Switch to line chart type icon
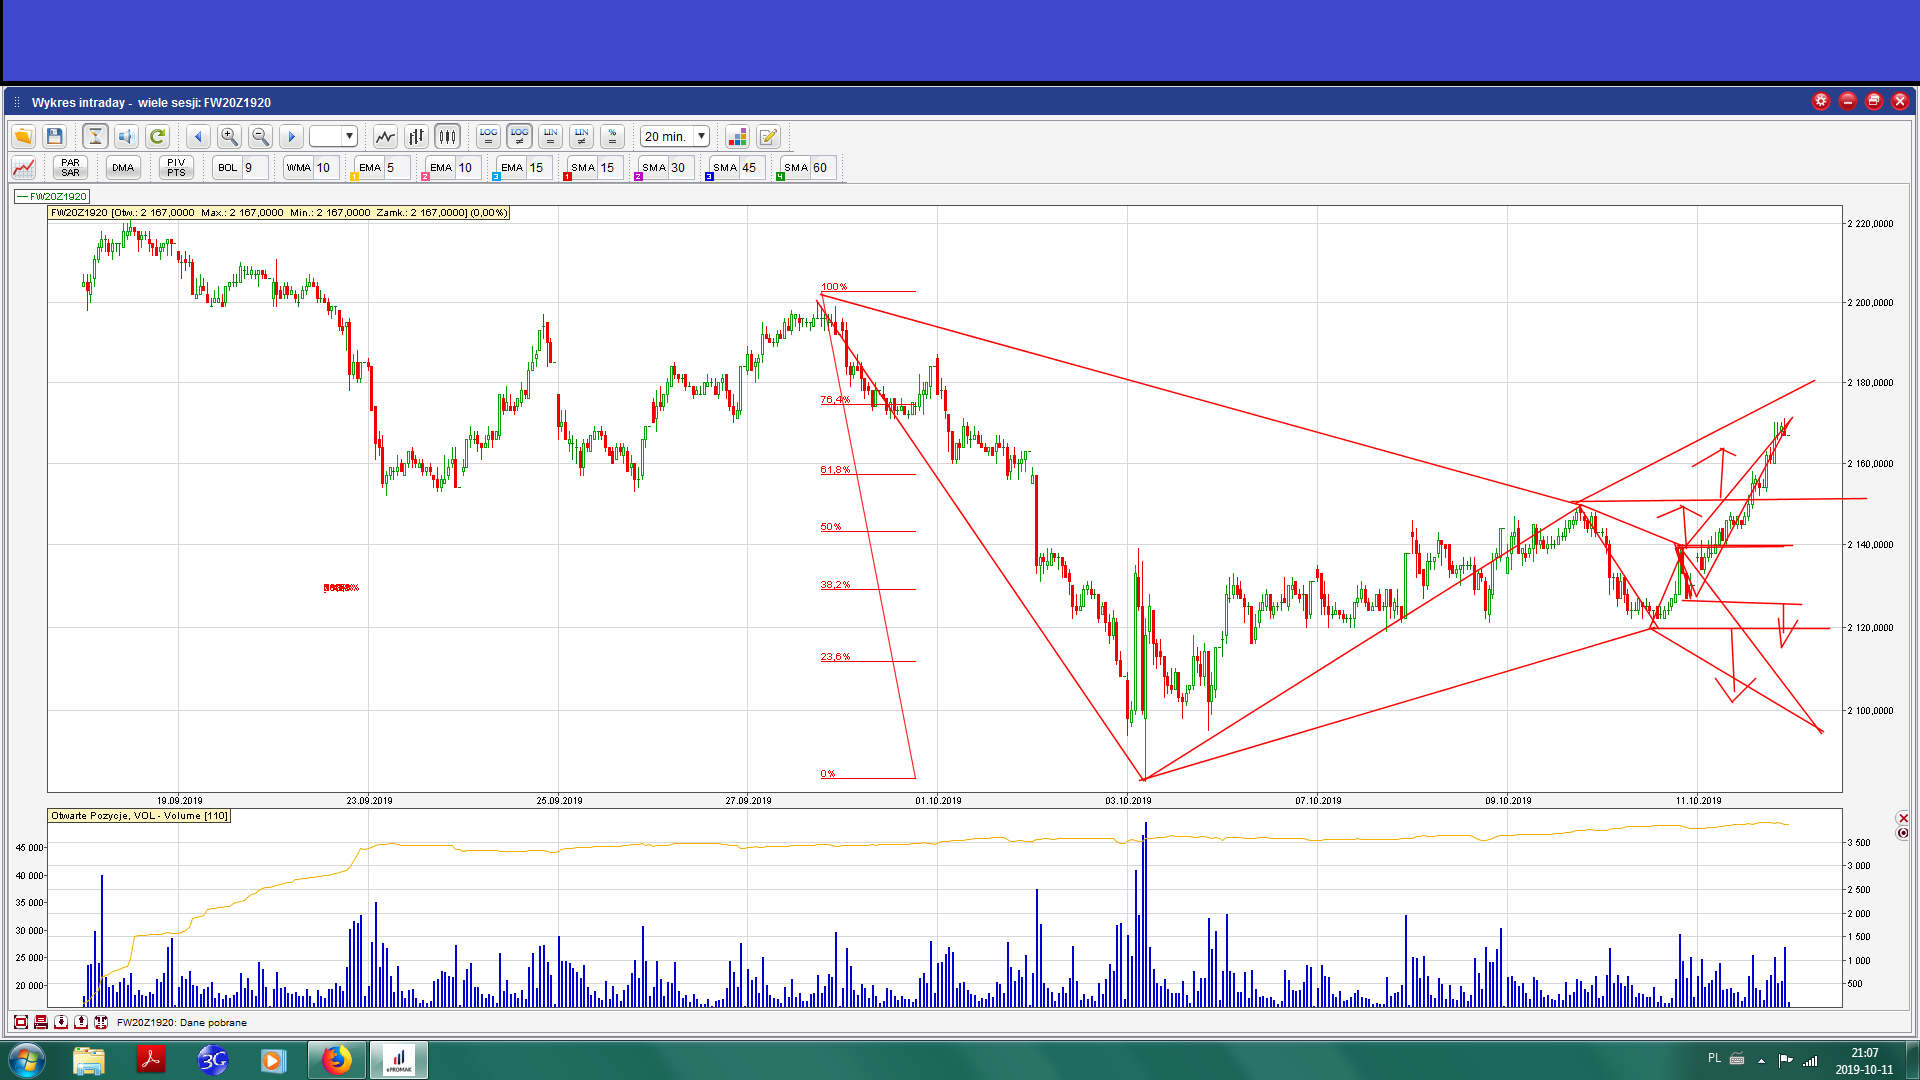Screen dimensions: 1920x1080 pyautogui.click(x=385, y=136)
